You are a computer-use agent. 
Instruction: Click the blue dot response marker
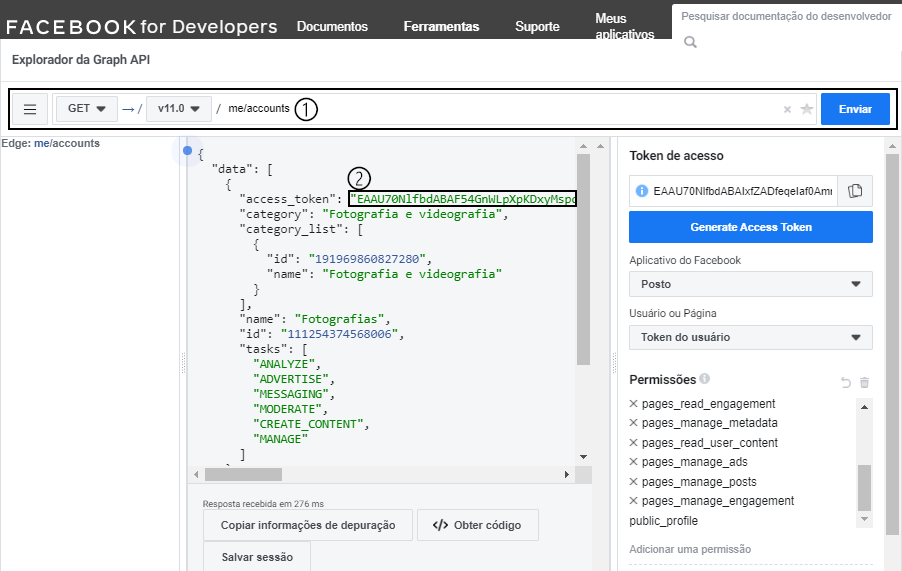click(x=188, y=151)
